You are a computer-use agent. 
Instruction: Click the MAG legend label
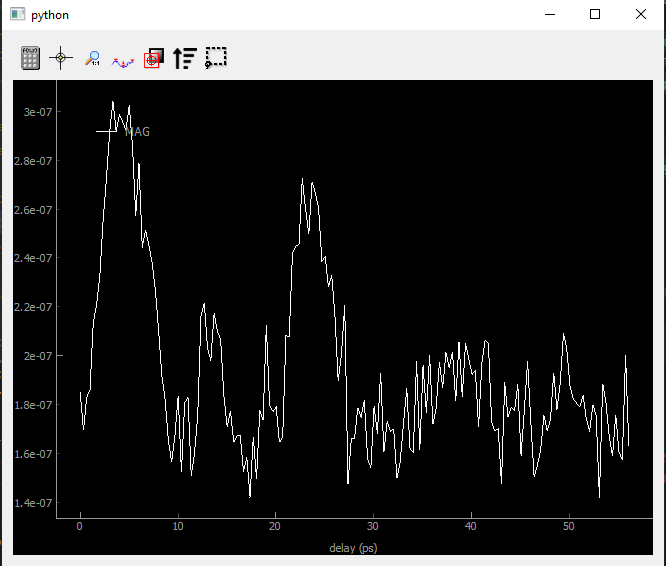click(x=137, y=132)
